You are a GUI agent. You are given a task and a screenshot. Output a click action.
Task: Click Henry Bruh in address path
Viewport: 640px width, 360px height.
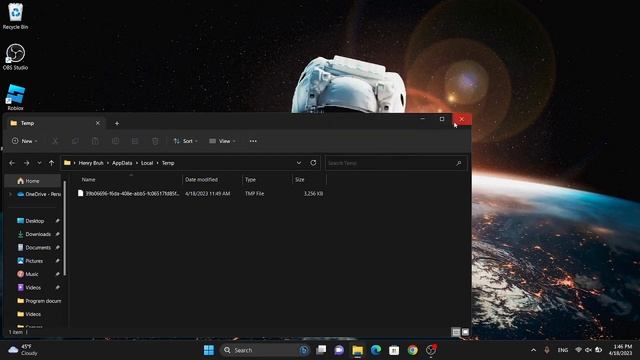coord(91,163)
